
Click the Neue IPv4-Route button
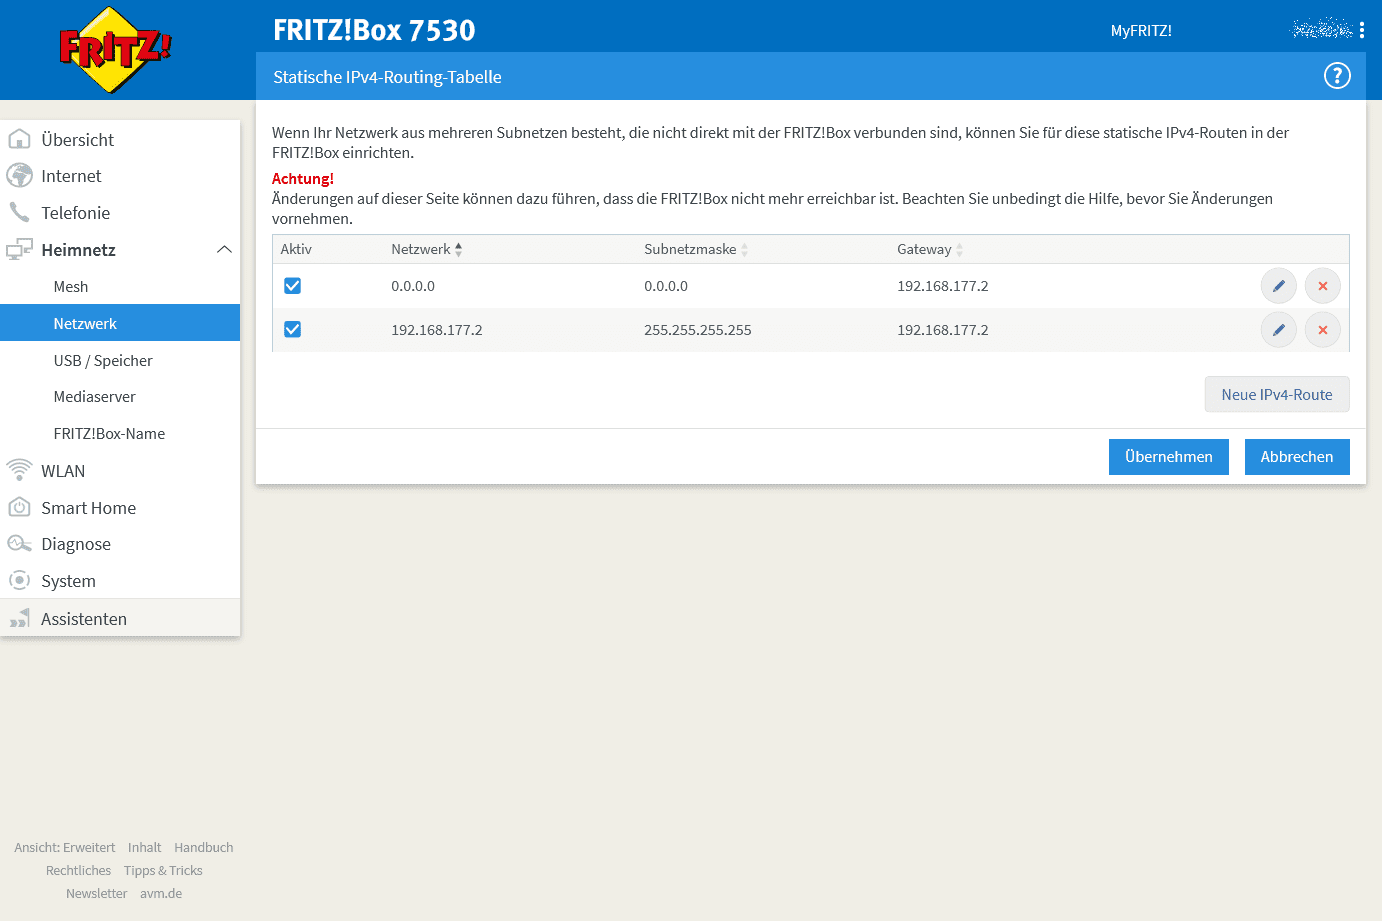1276,394
